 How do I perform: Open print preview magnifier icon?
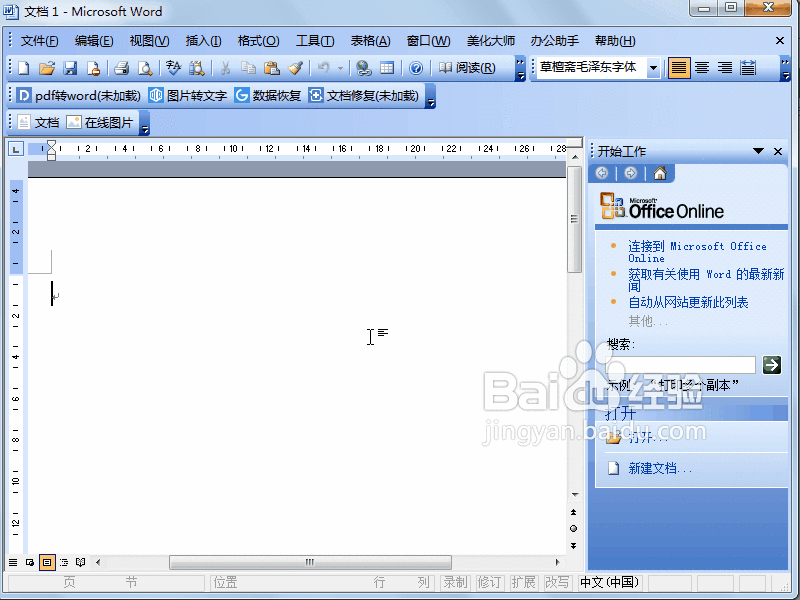tap(145, 68)
